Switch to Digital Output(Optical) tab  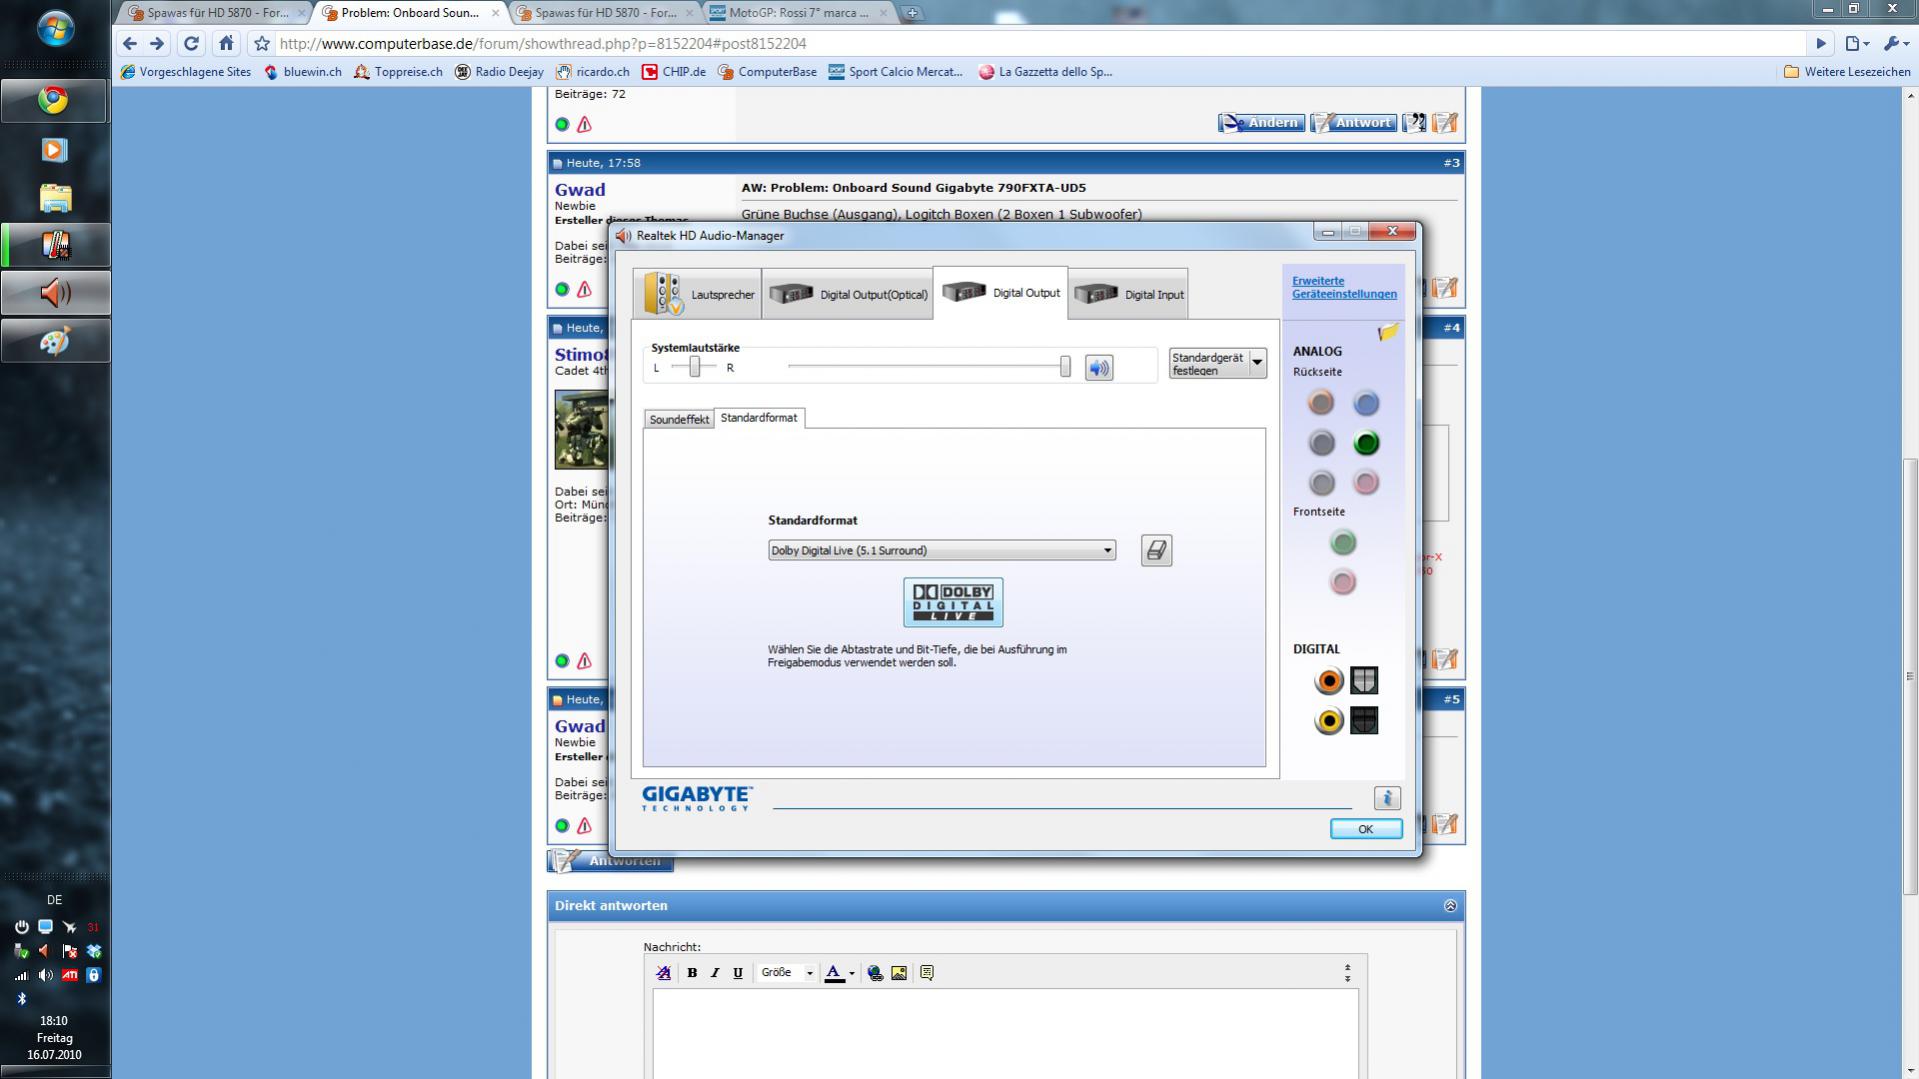click(x=847, y=294)
